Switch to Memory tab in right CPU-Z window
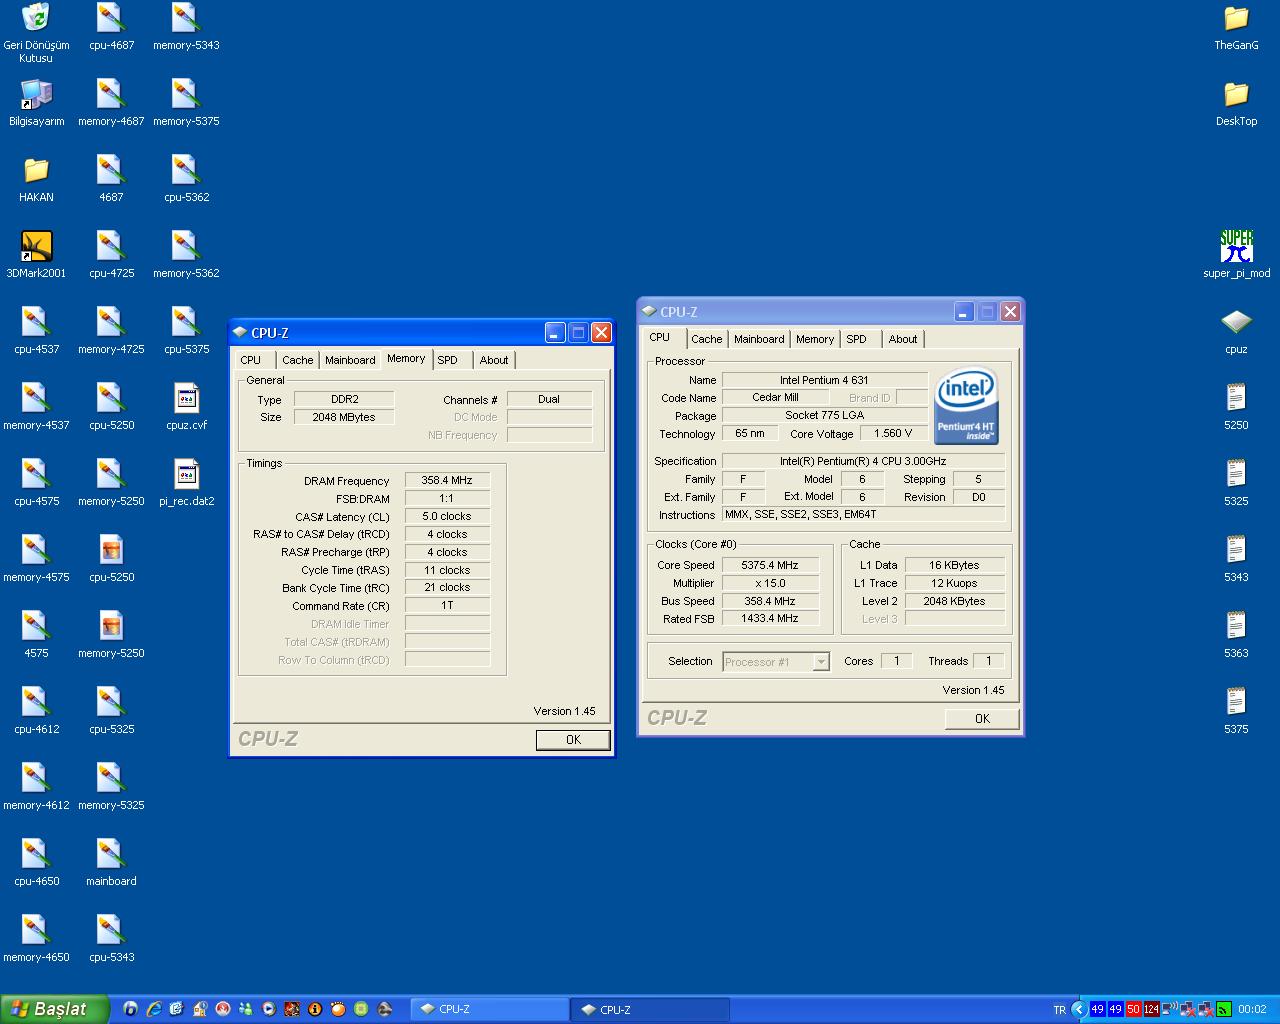 pyautogui.click(x=815, y=339)
